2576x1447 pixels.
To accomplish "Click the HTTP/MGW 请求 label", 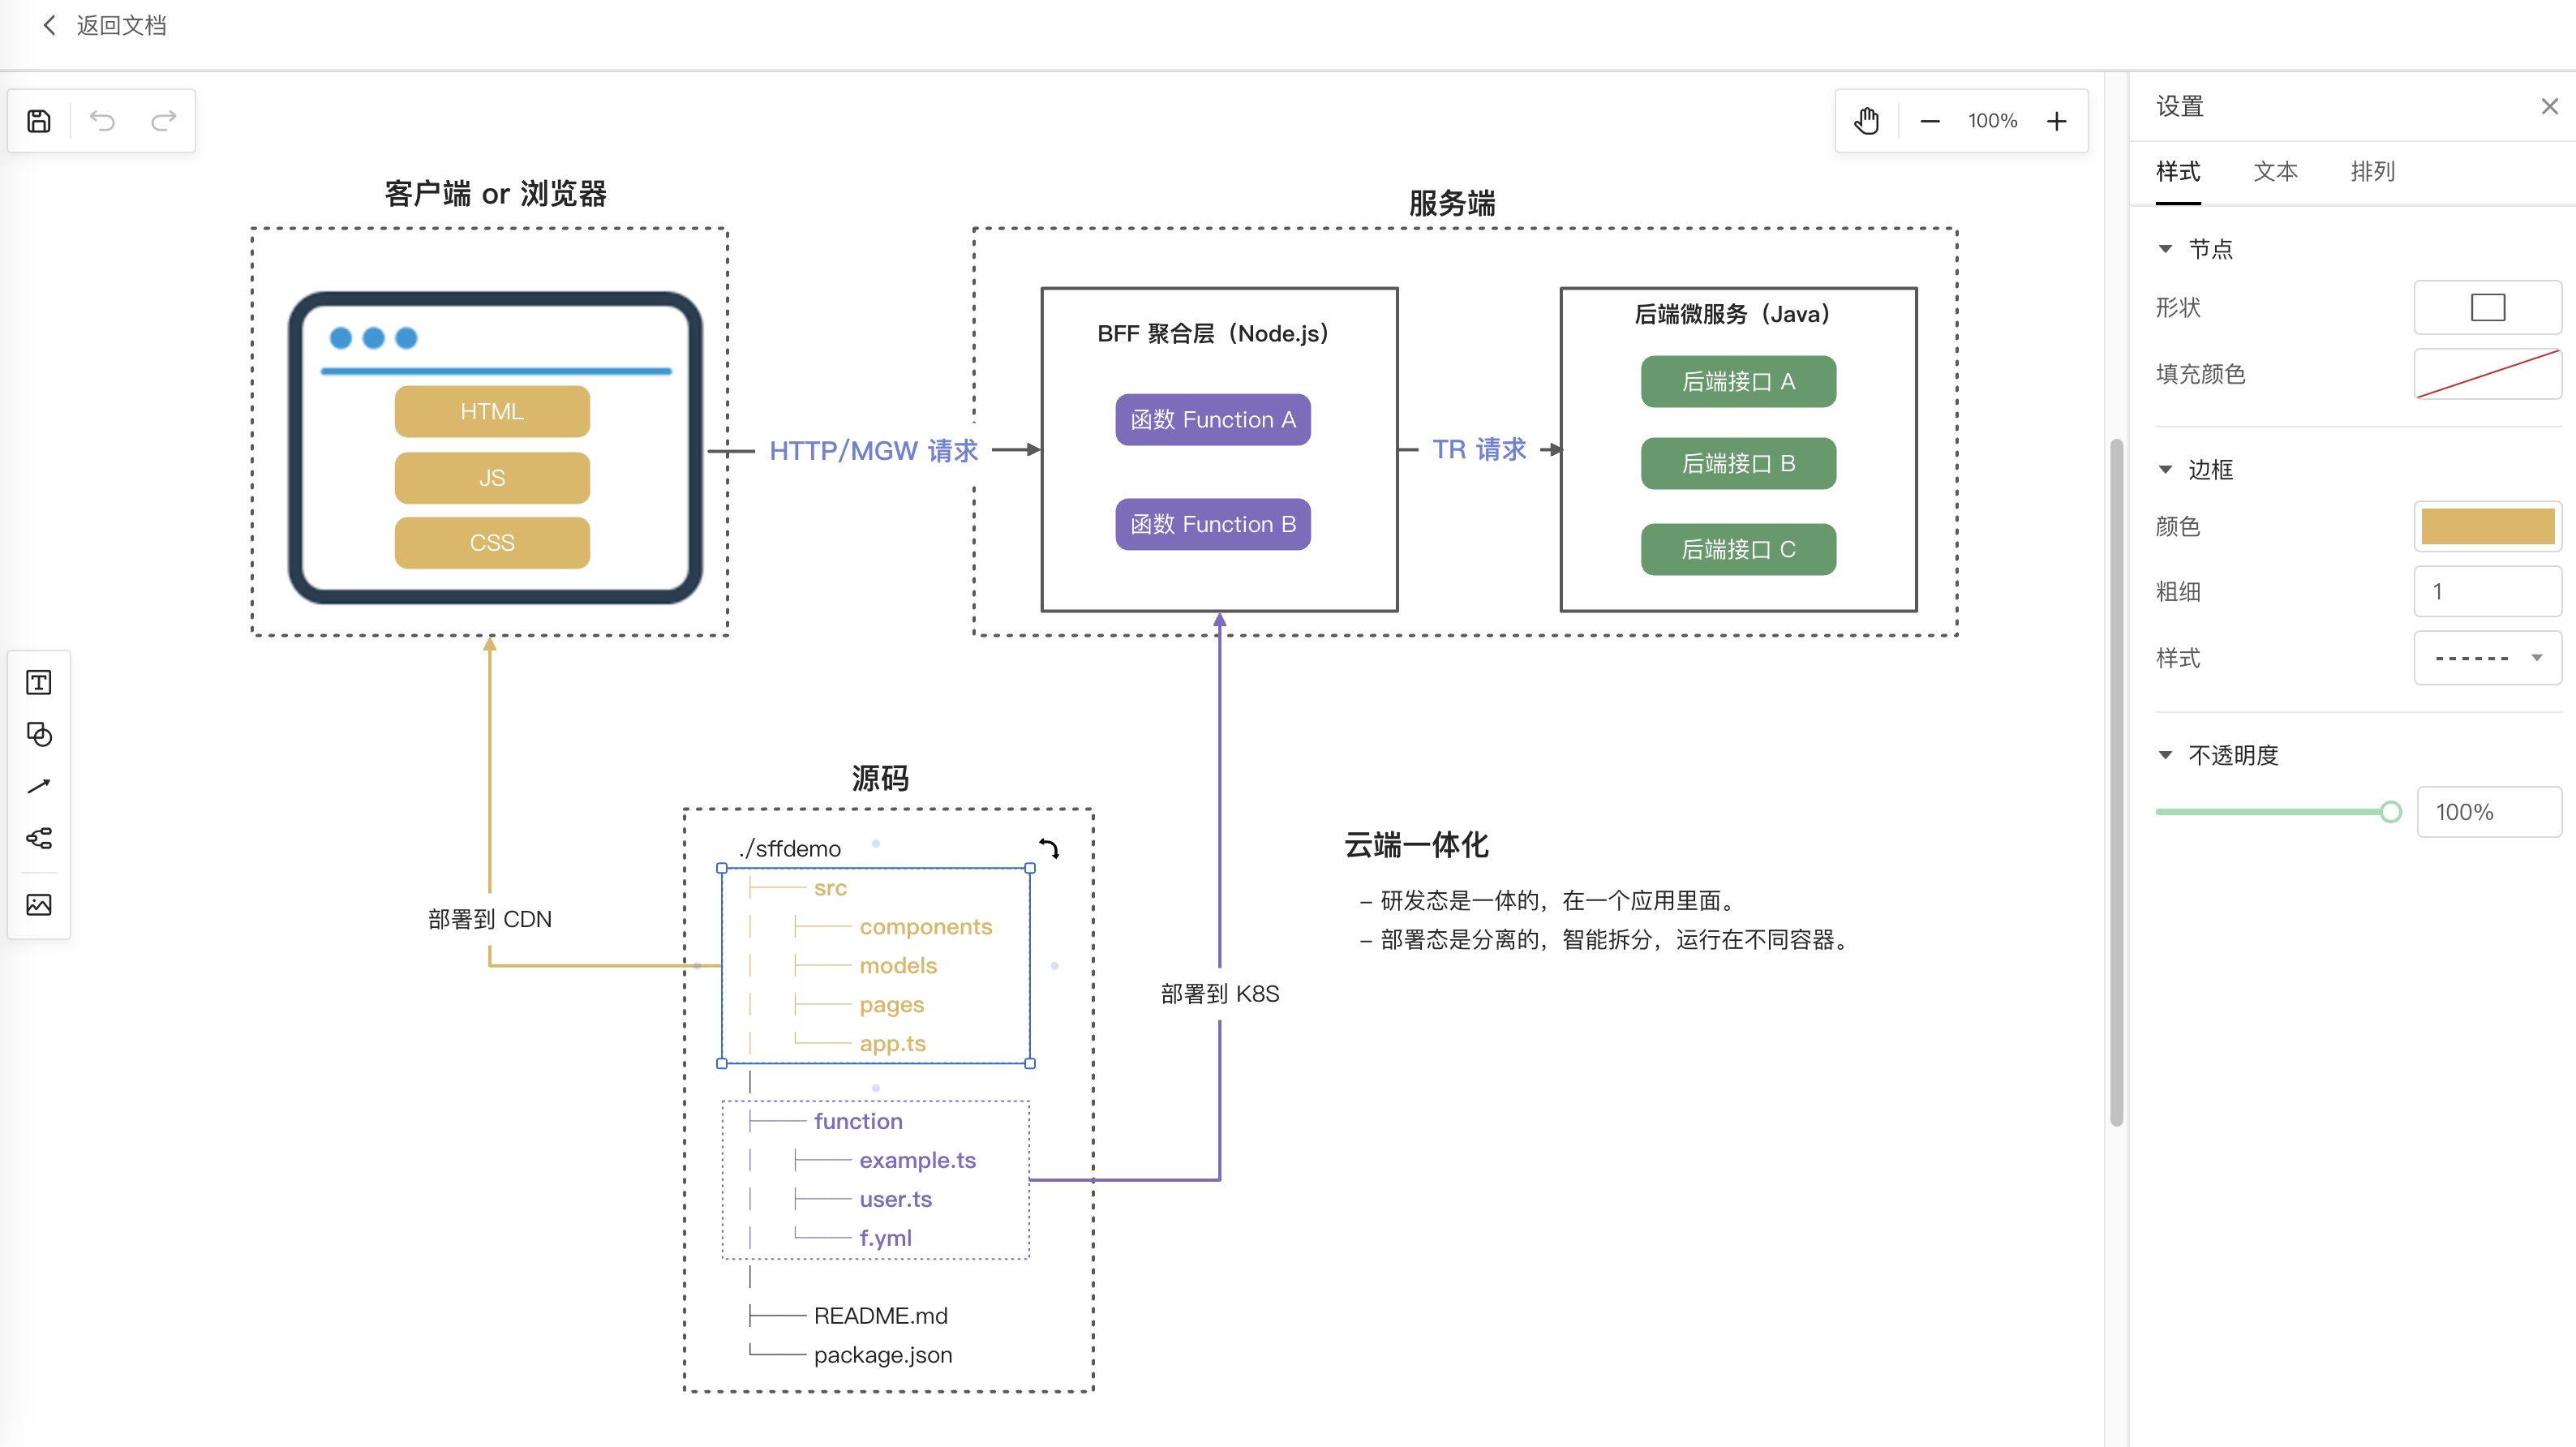I will [x=873, y=450].
